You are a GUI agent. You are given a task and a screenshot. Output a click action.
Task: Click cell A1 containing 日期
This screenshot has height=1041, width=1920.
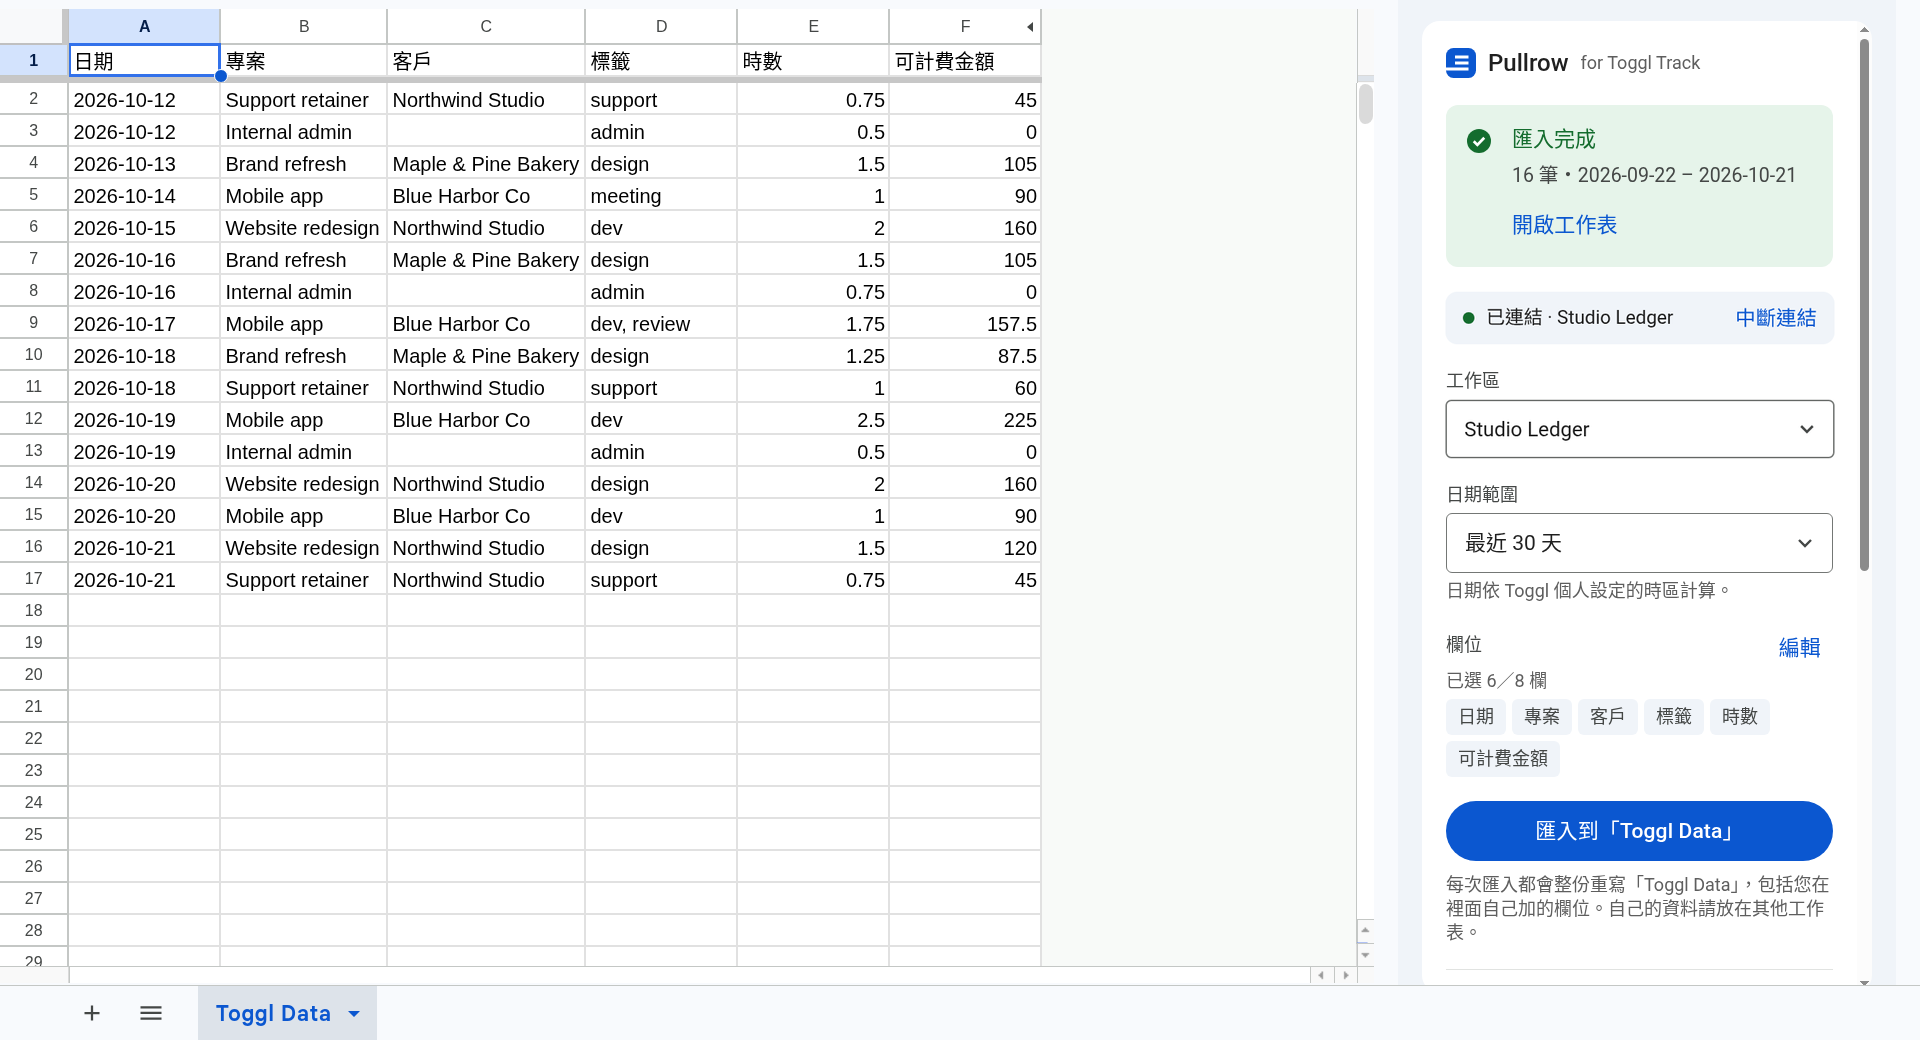point(144,61)
